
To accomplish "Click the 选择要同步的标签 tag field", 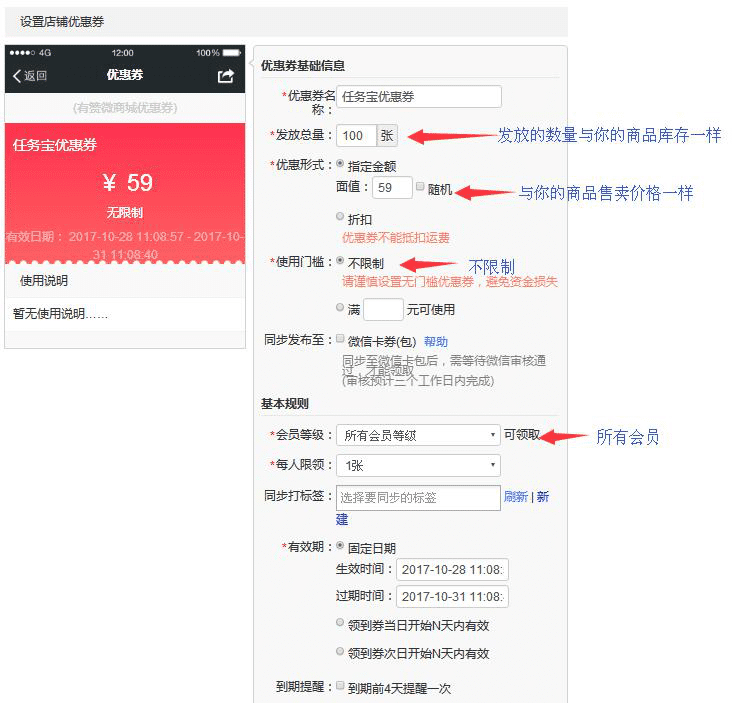I will pos(418,497).
